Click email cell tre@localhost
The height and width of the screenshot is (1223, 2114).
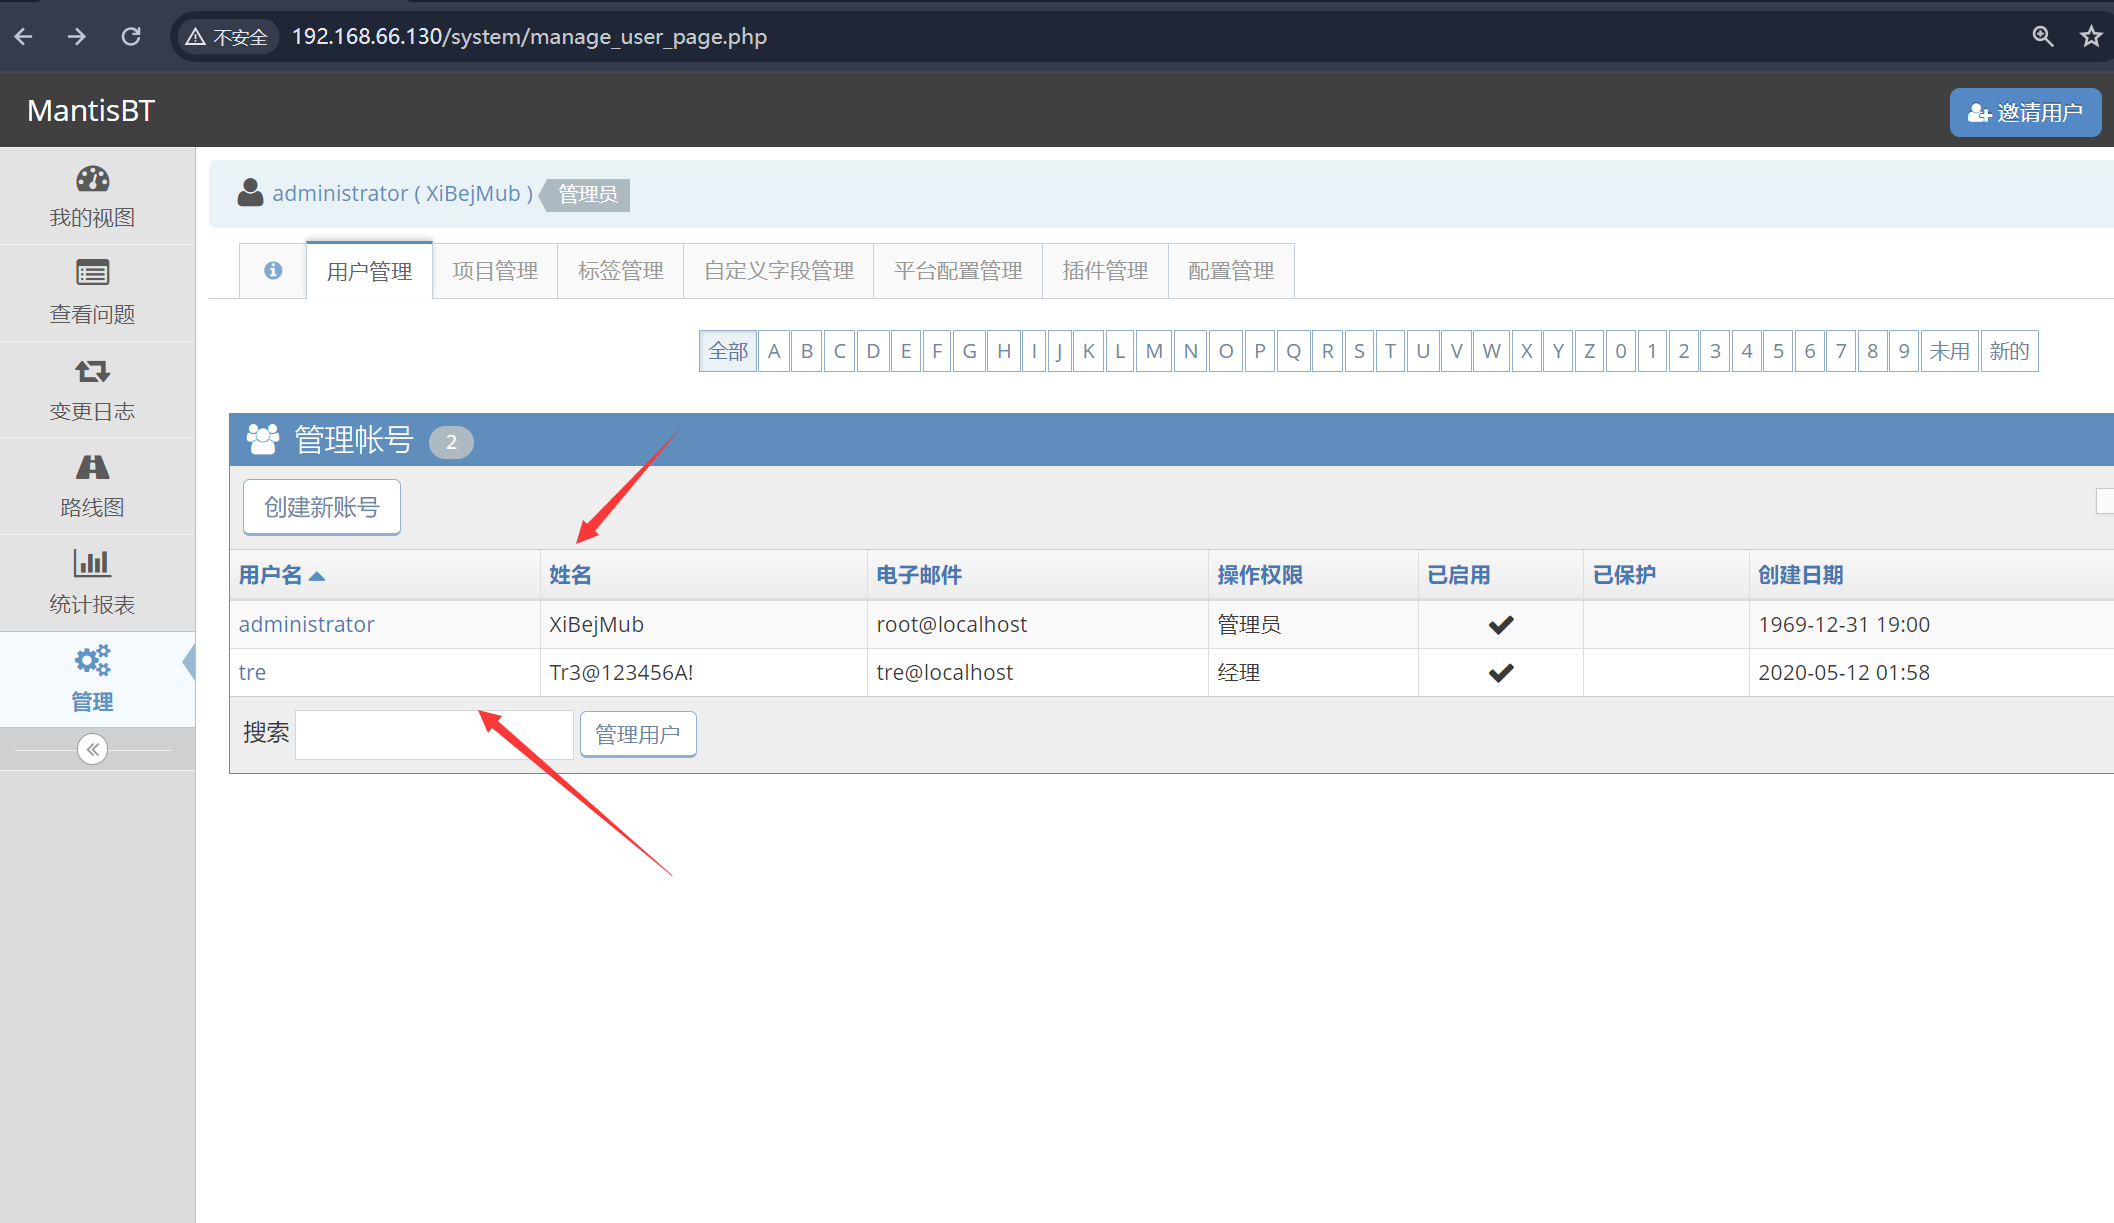coord(945,672)
